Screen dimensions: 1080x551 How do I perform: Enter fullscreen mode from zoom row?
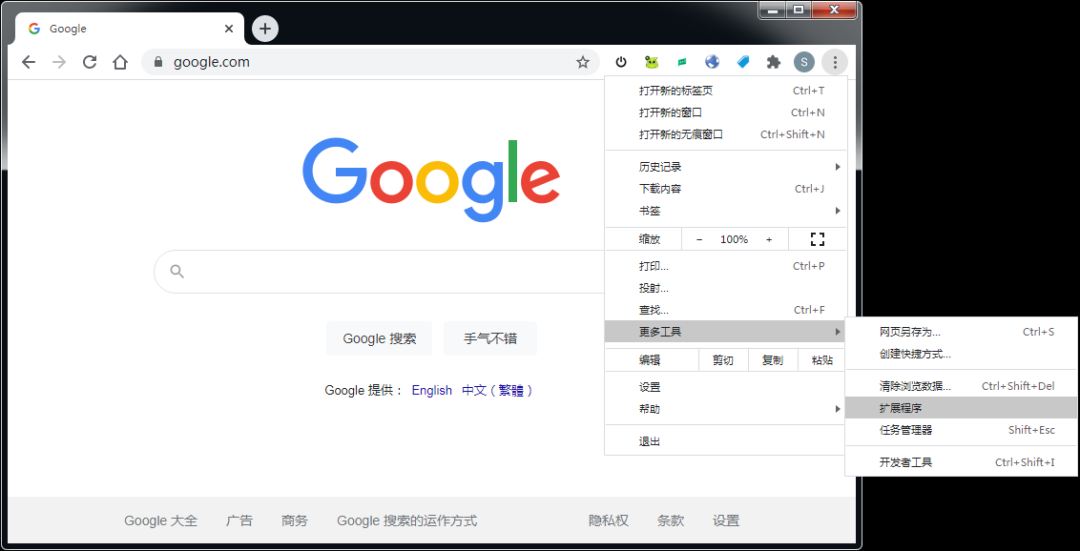point(818,239)
